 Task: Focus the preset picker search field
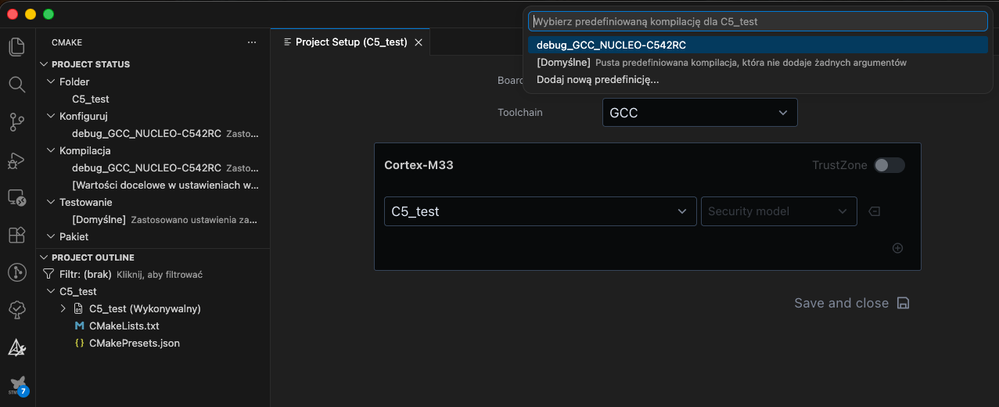tap(758, 21)
